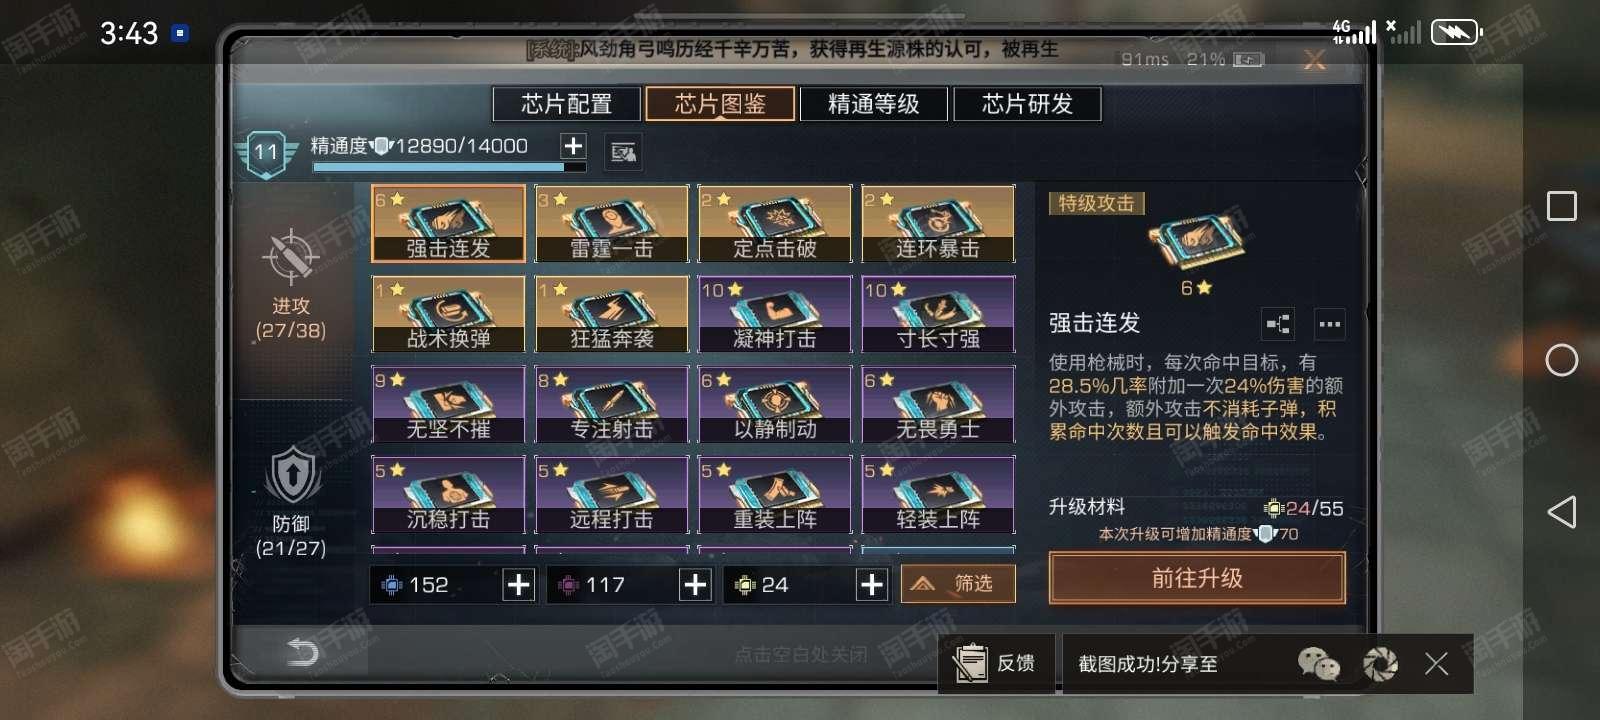The width and height of the screenshot is (1600, 720).
Task: Select the 强击连发 chip card
Action: (448, 224)
